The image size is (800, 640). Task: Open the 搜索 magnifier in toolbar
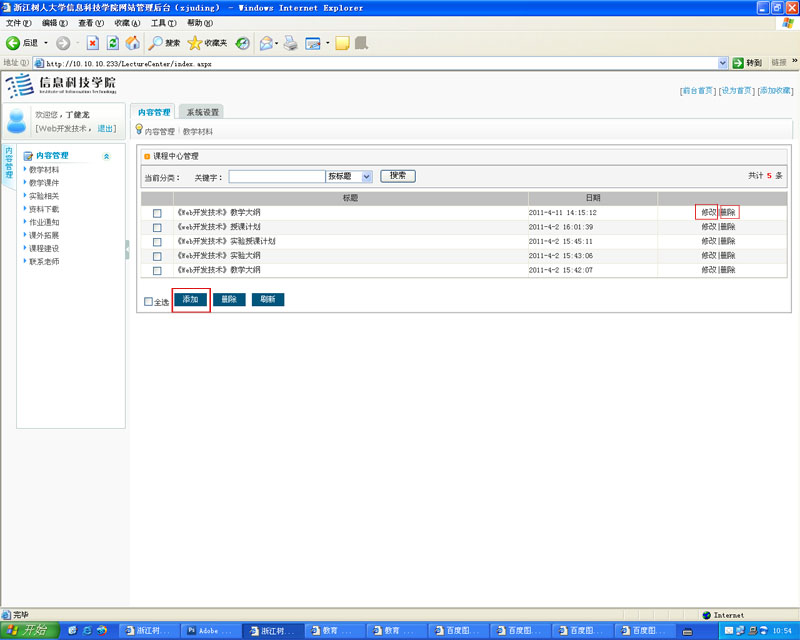[156, 43]
